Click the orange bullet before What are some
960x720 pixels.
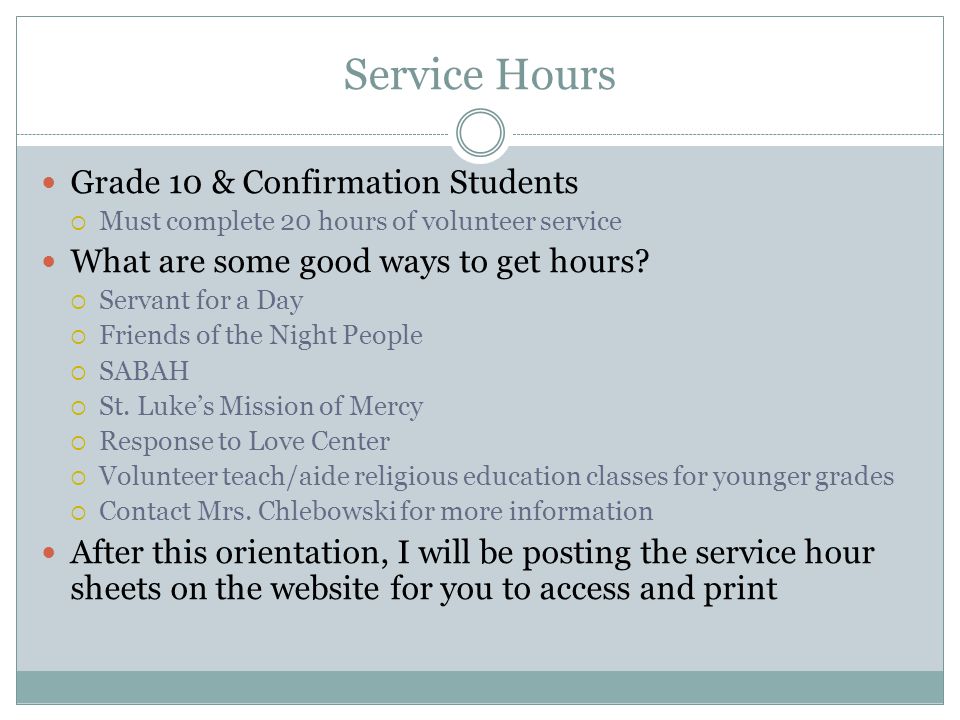49,262
